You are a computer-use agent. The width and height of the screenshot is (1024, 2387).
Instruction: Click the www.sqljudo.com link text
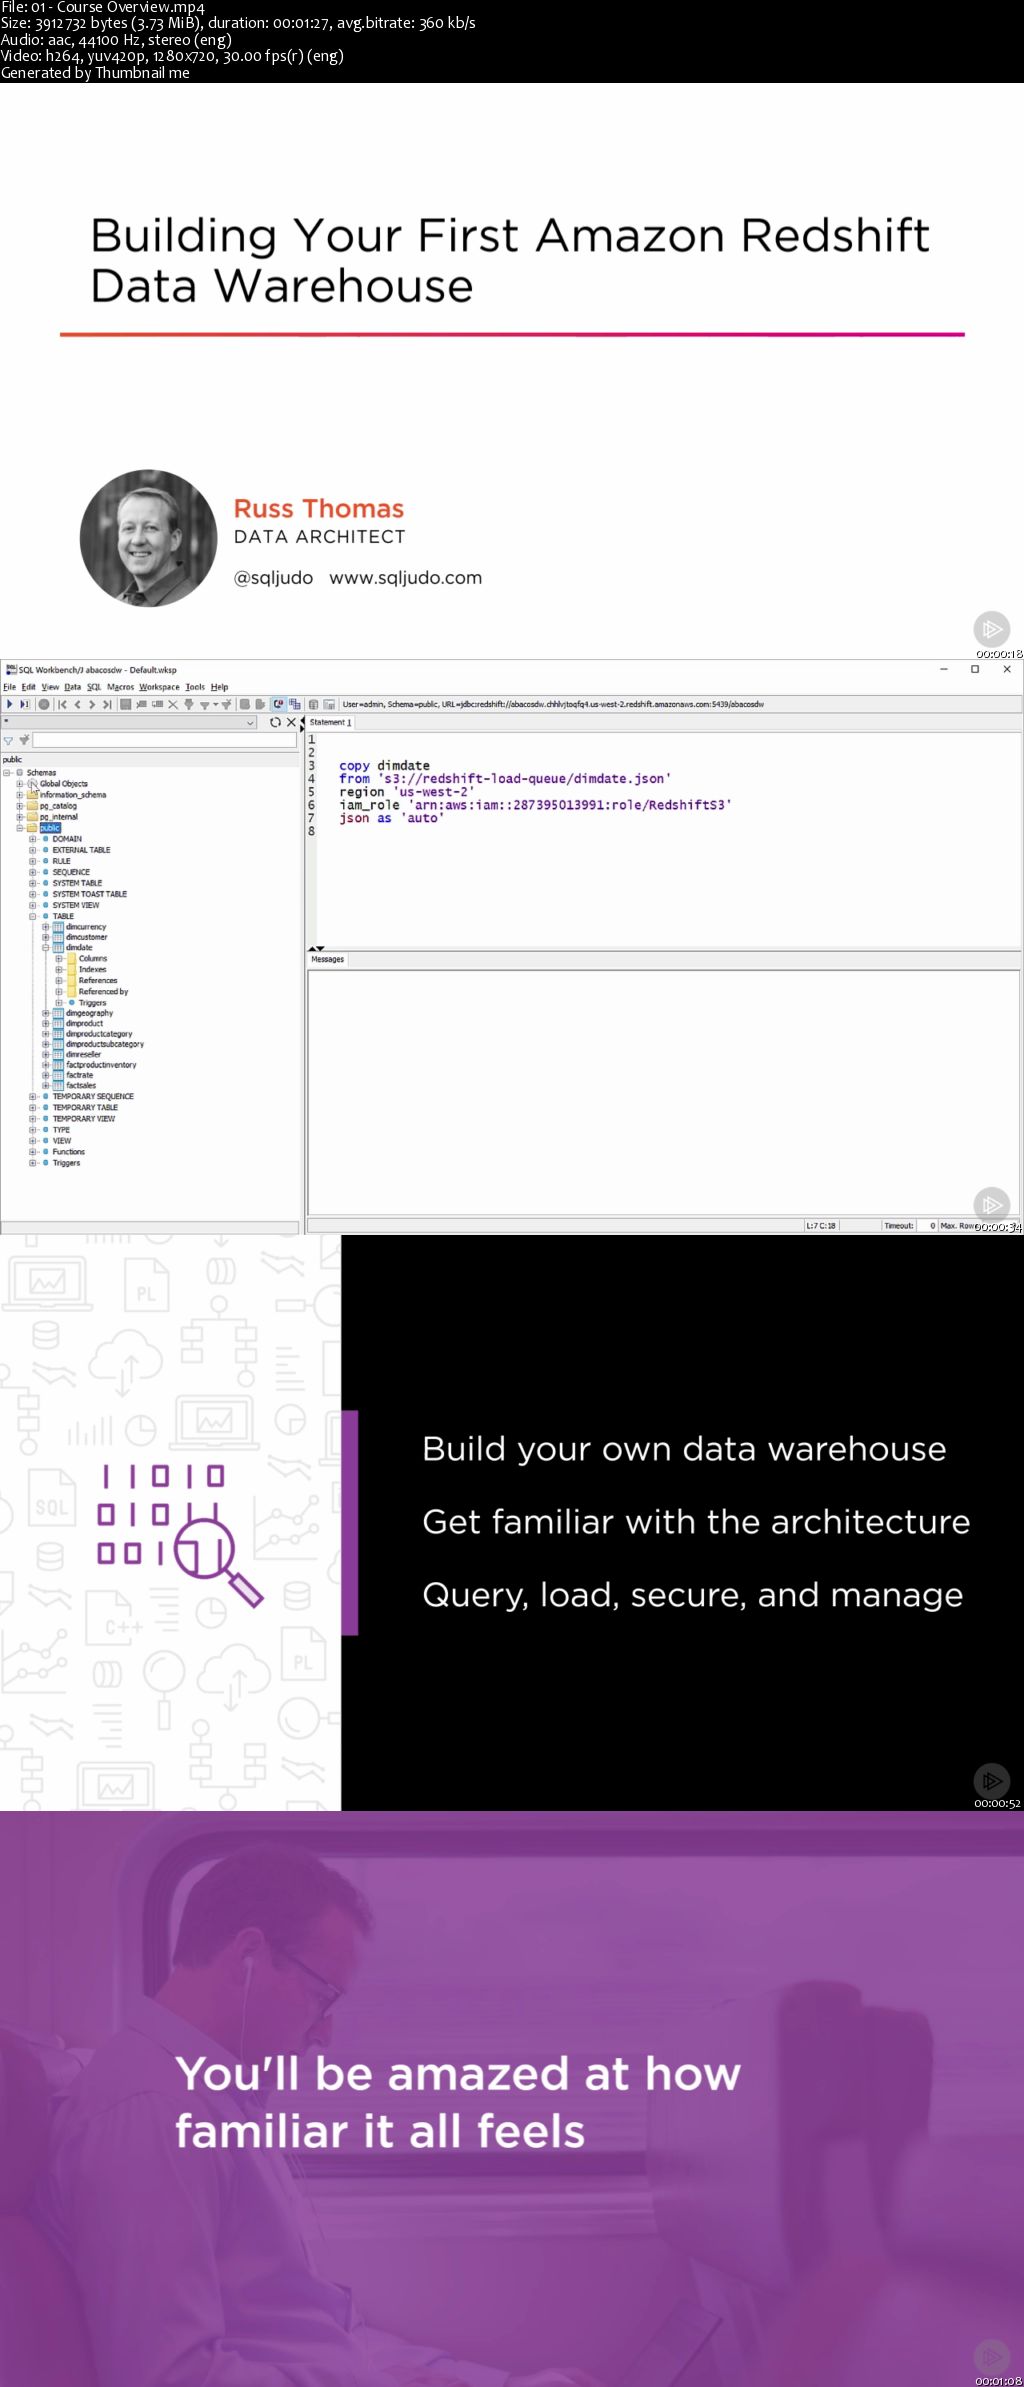coord(405,578)
